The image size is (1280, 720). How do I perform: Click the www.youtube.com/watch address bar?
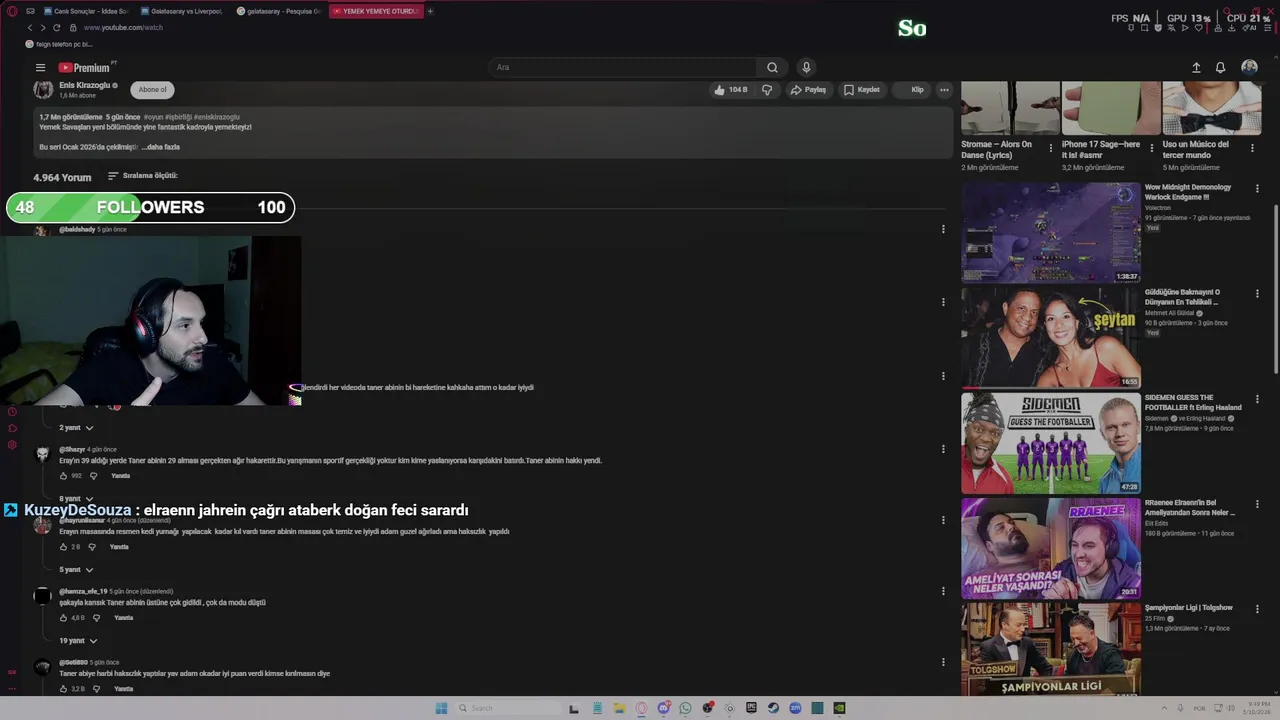coord(123,28)
